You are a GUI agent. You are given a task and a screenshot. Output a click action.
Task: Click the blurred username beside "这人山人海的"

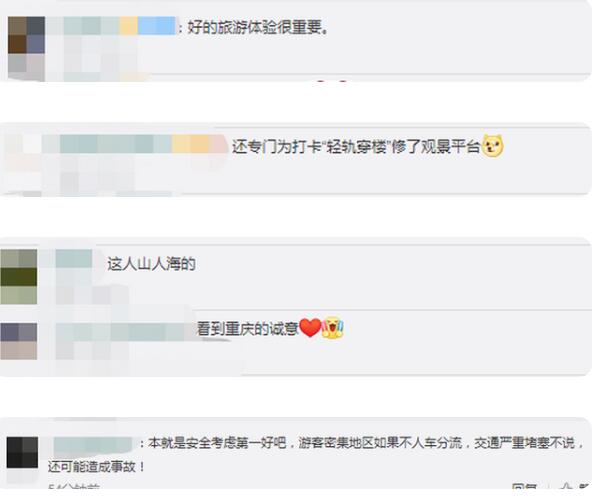74,259
